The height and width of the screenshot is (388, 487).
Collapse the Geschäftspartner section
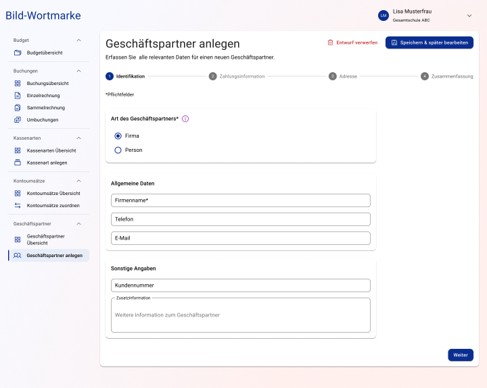coord(79,224)
